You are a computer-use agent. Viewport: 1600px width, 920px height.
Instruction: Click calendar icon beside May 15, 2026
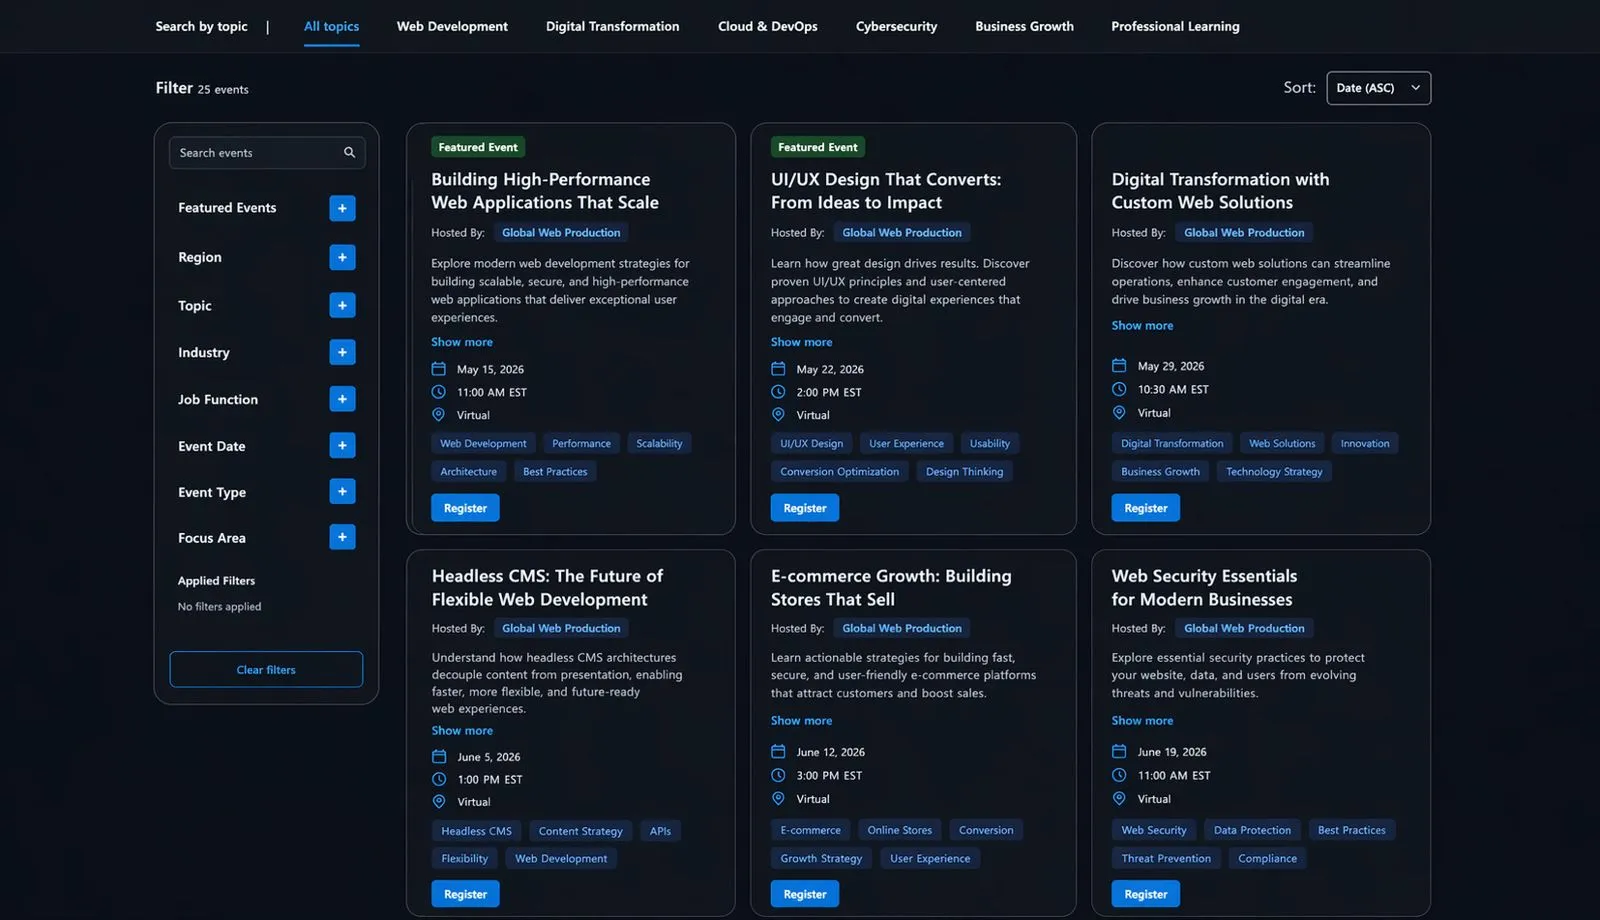pyautogui.click(x=438, y=369)
